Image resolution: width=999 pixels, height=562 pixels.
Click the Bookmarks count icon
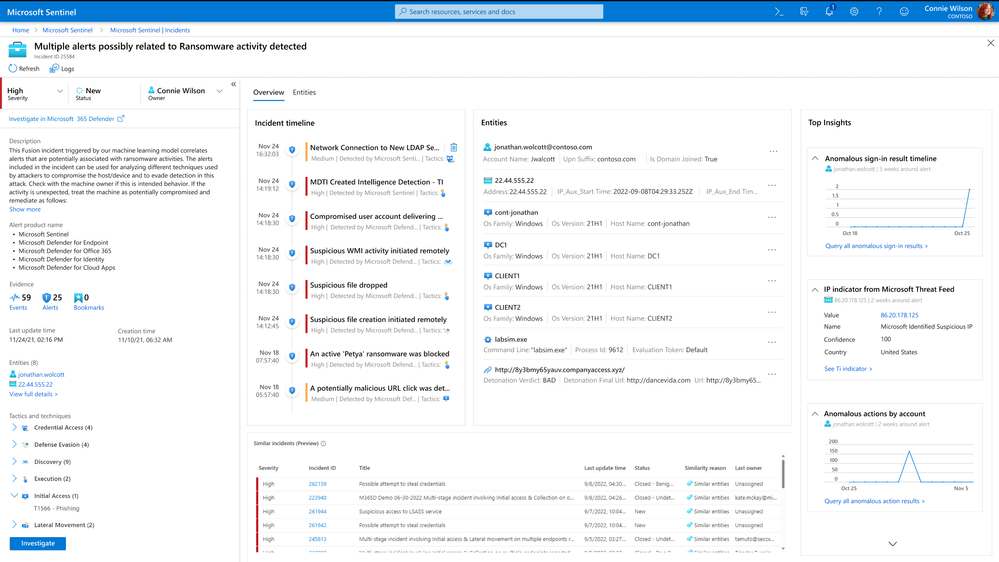[78, 298]
